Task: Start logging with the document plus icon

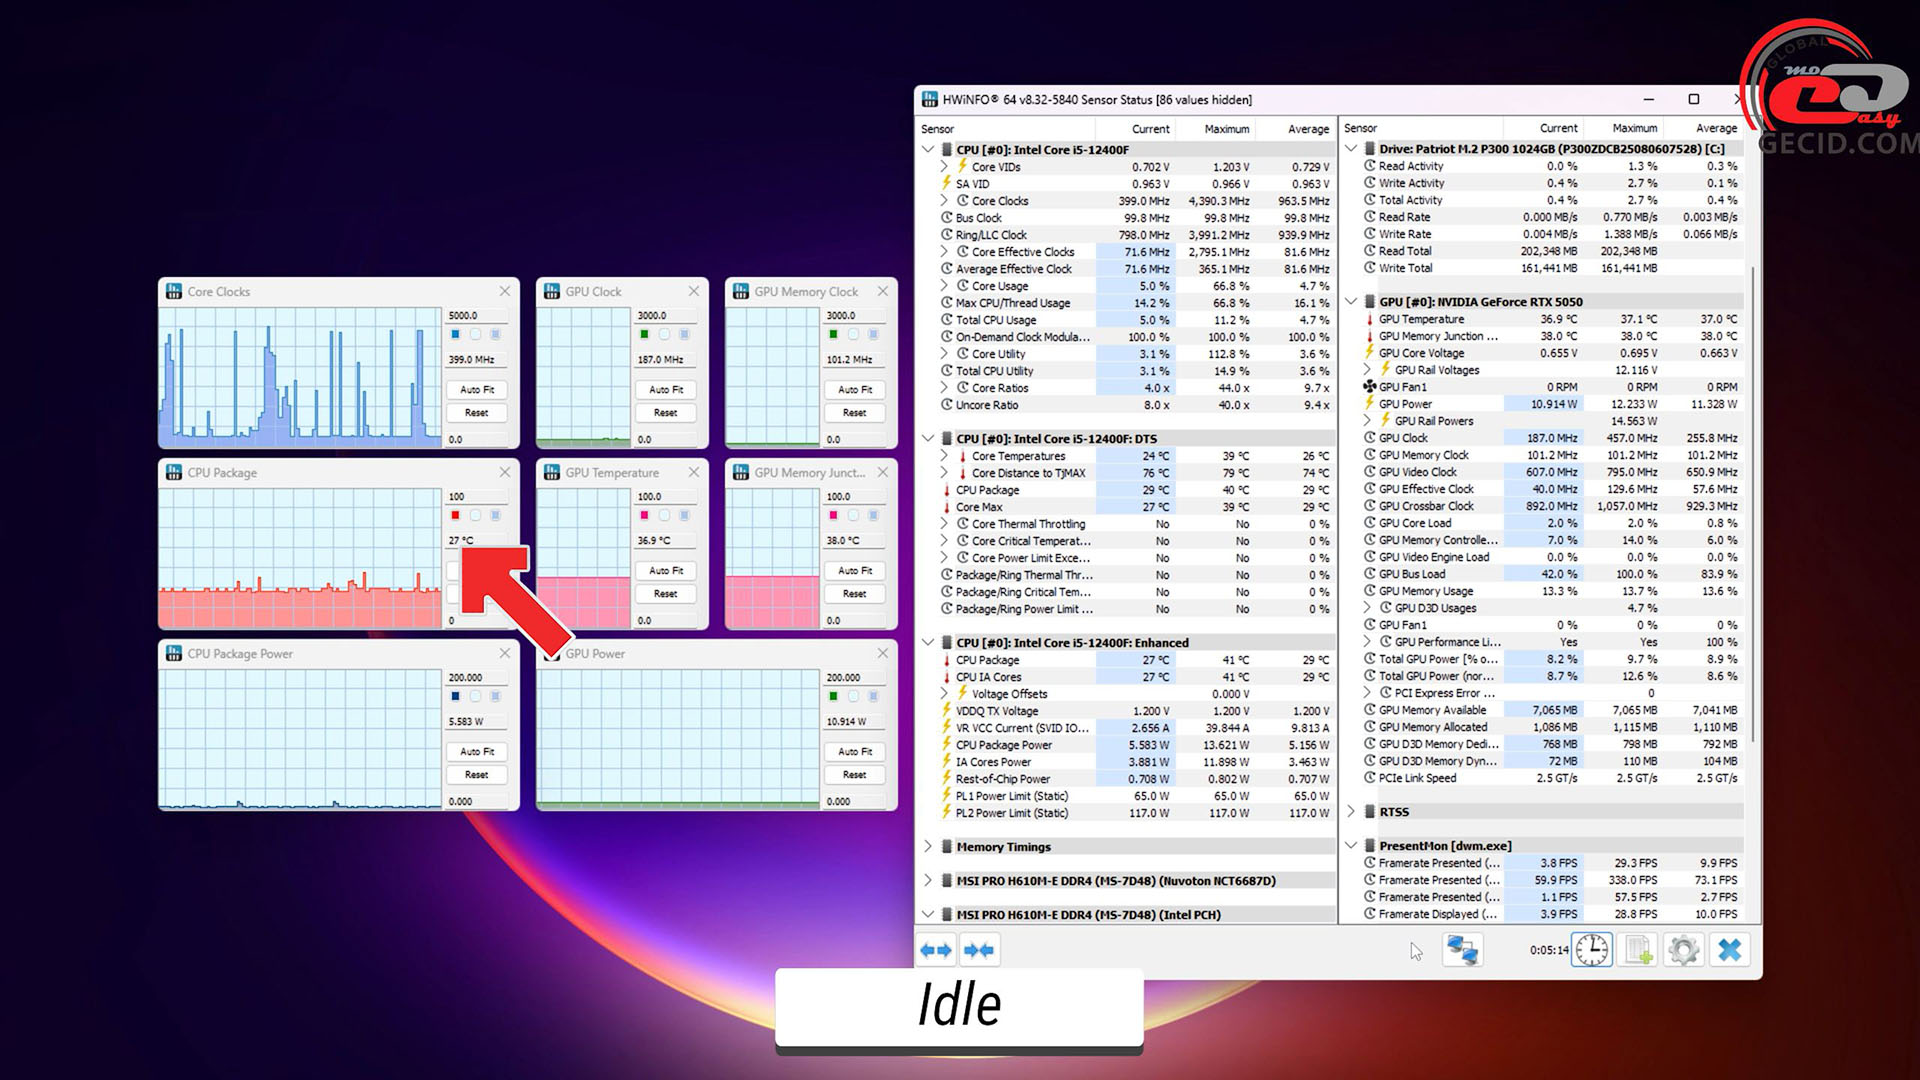Action: pos(1638,950)
